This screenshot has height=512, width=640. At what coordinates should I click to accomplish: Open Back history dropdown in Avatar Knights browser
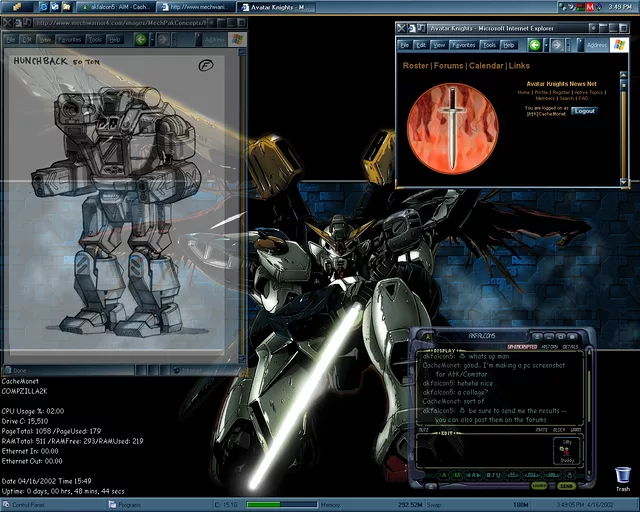[546, 45]
